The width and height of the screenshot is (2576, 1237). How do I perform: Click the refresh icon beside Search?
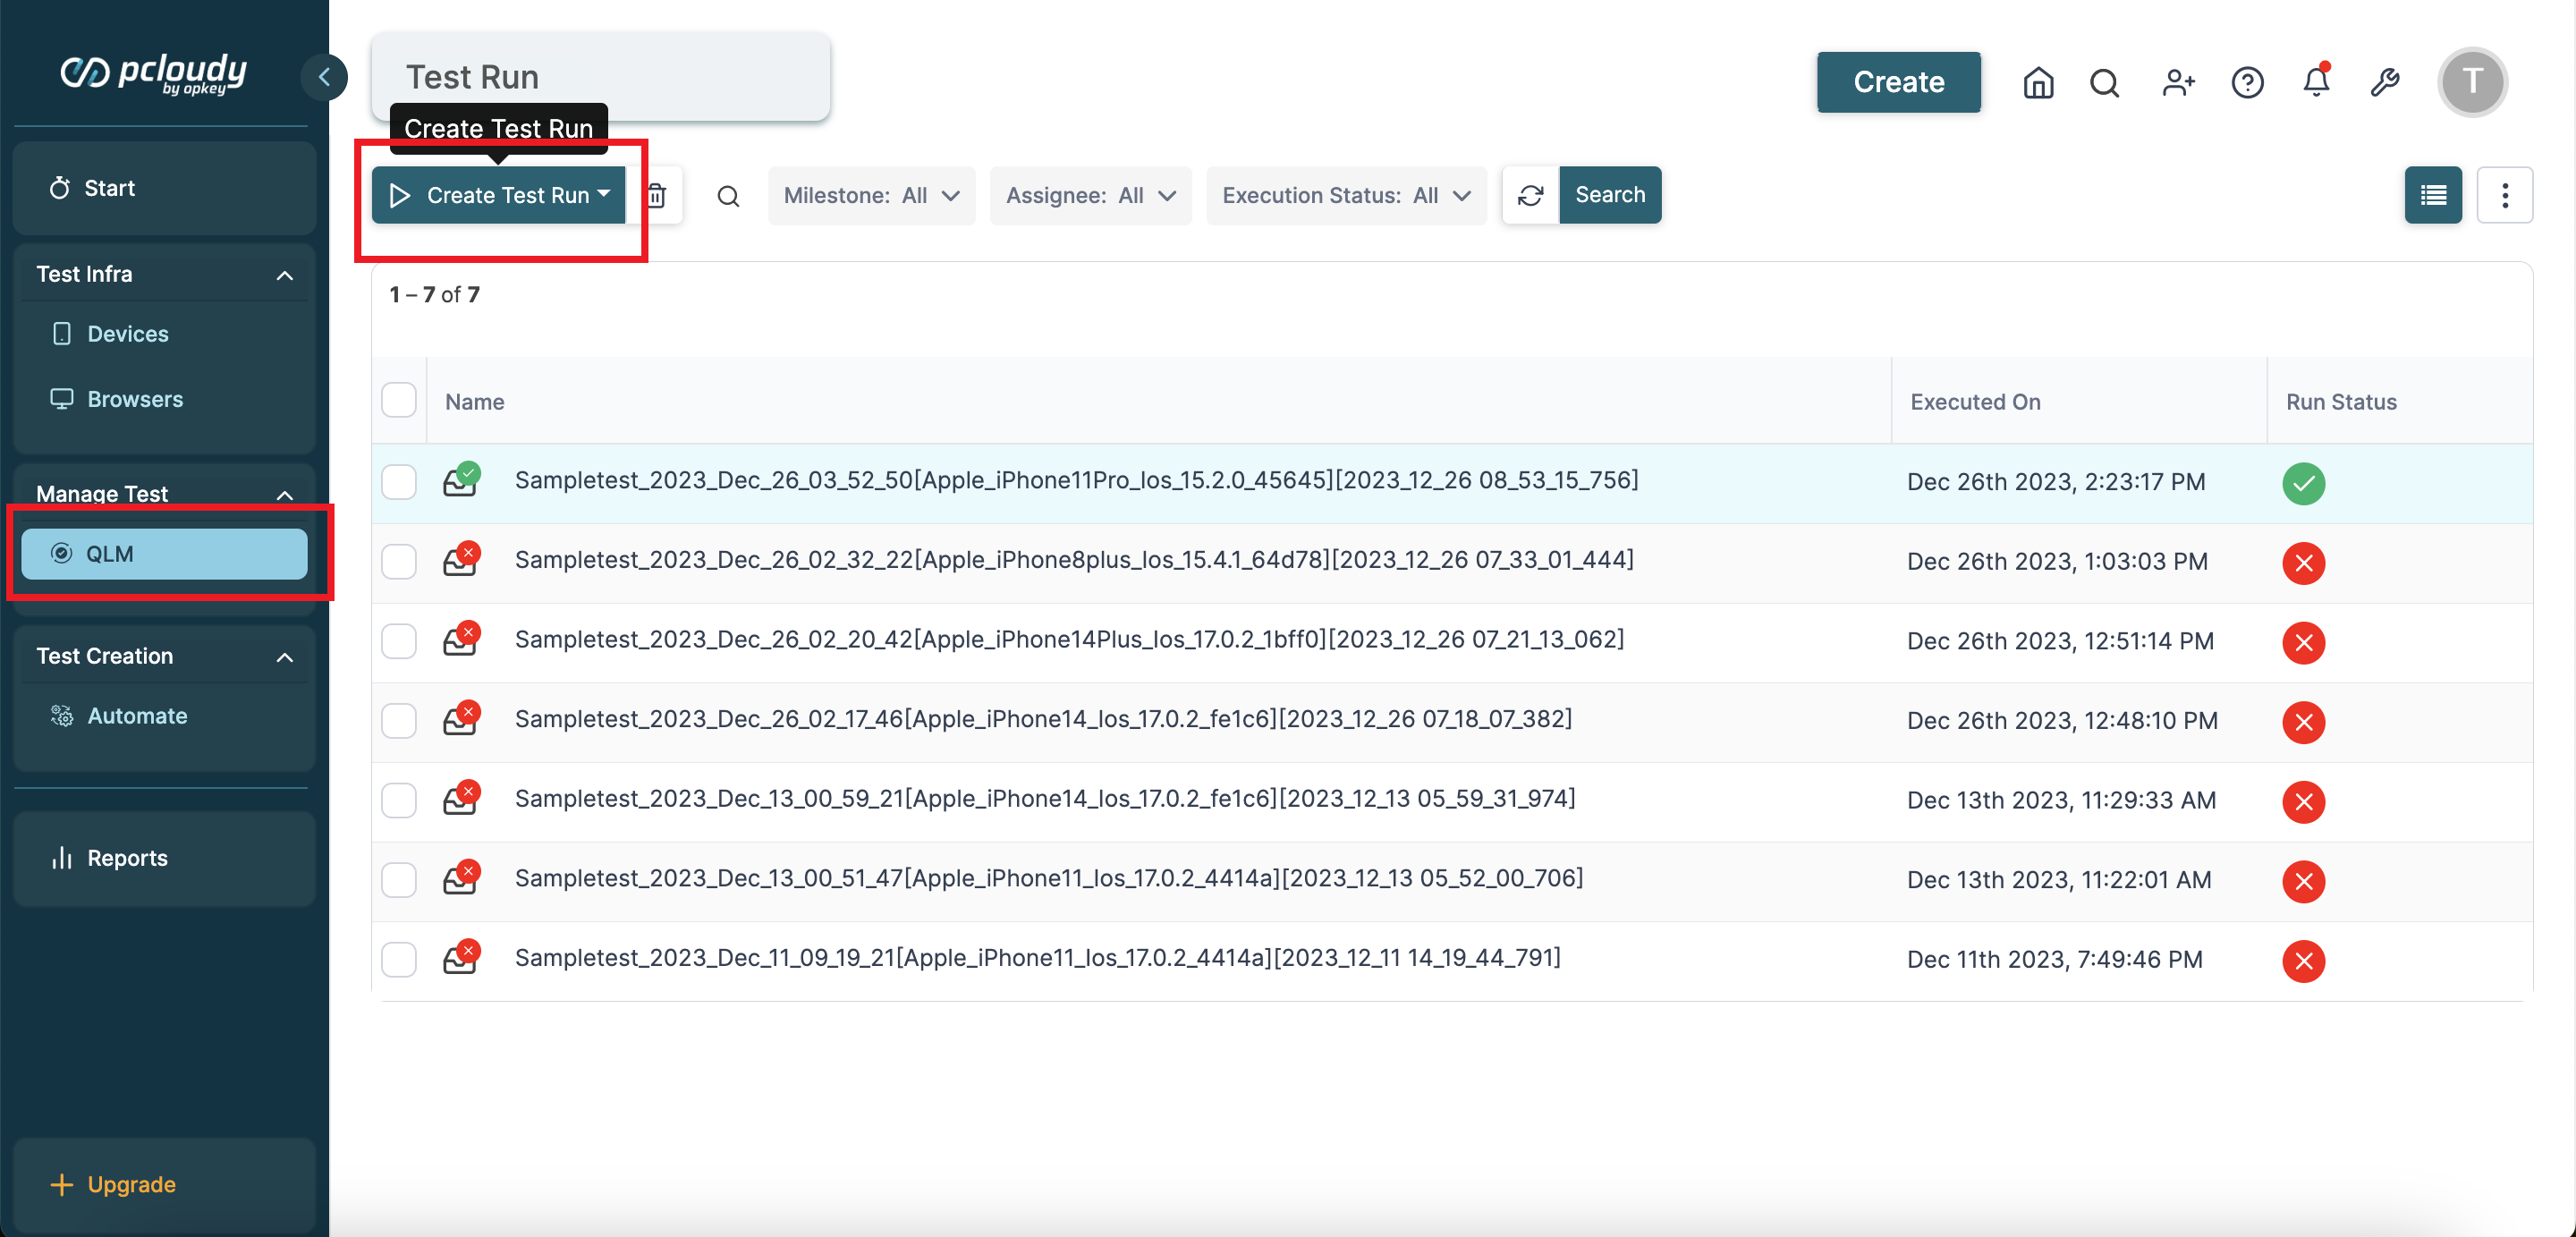click(1530, 195)
